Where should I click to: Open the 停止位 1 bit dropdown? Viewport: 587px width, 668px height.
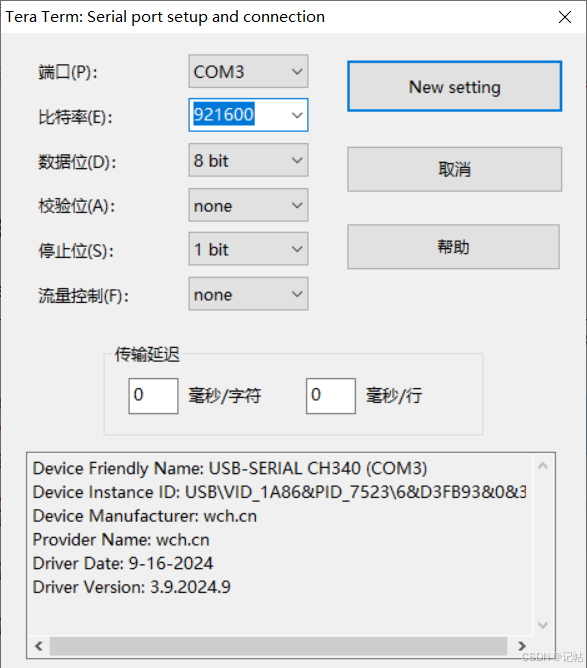248,249
